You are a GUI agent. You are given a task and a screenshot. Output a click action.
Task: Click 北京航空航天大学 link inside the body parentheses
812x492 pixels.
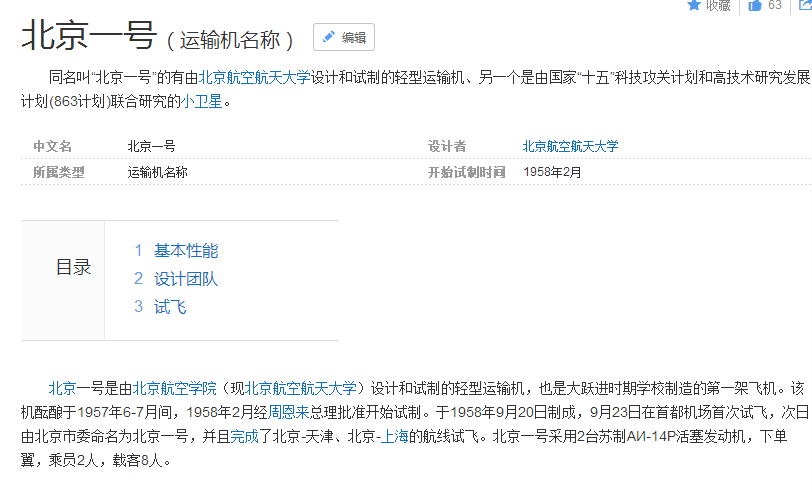tap(300, 388)
